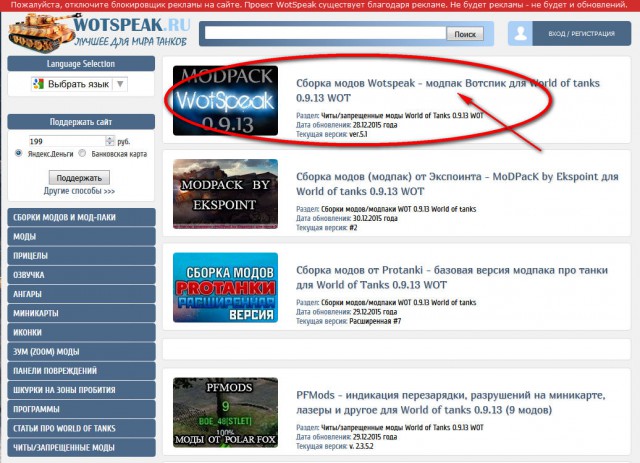
Task: Open the ПРОГРАММЫ menu section
Action: [x=81, y=409]
